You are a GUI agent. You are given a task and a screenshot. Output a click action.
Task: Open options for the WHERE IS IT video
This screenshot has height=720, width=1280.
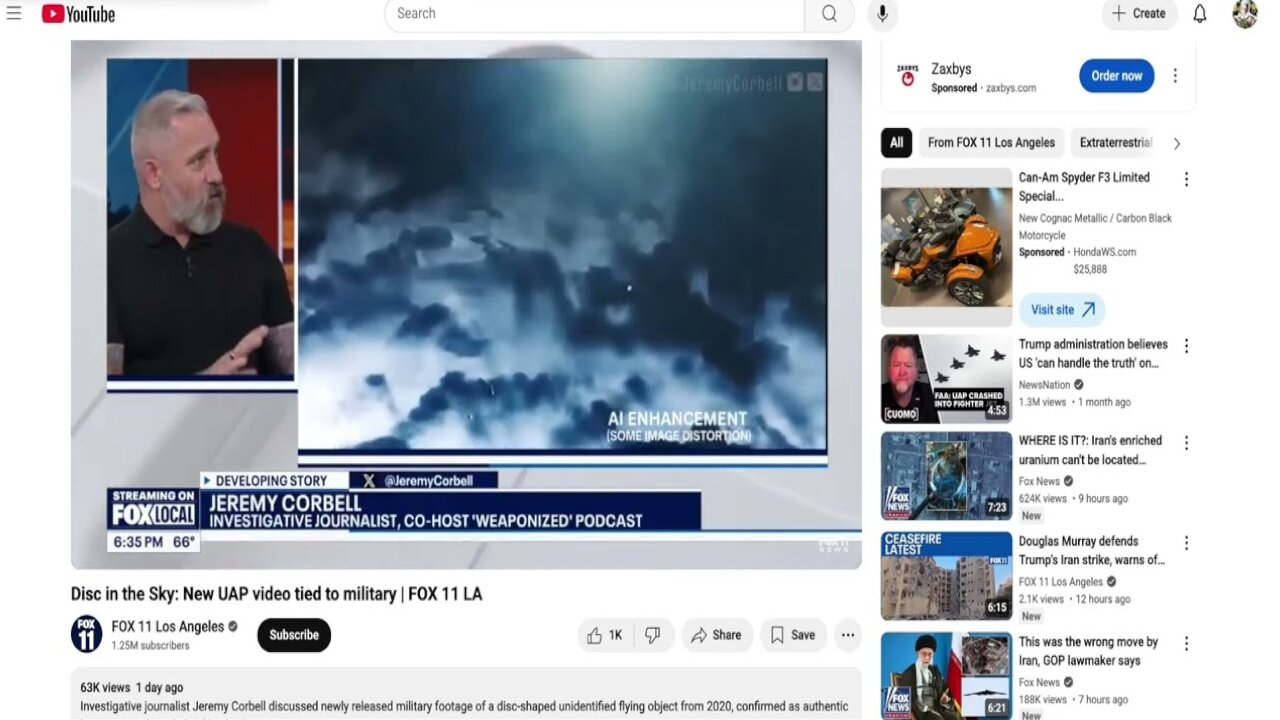[1186, 442]
